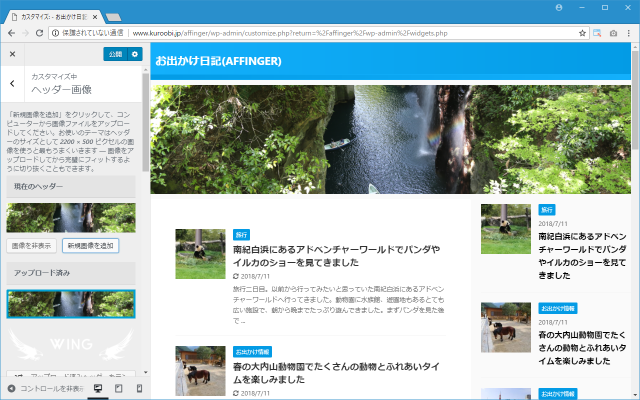Screen dimensions: 640x400
Task: Click the sidebar 旅行 tag
Action: (x=547, y=210)
